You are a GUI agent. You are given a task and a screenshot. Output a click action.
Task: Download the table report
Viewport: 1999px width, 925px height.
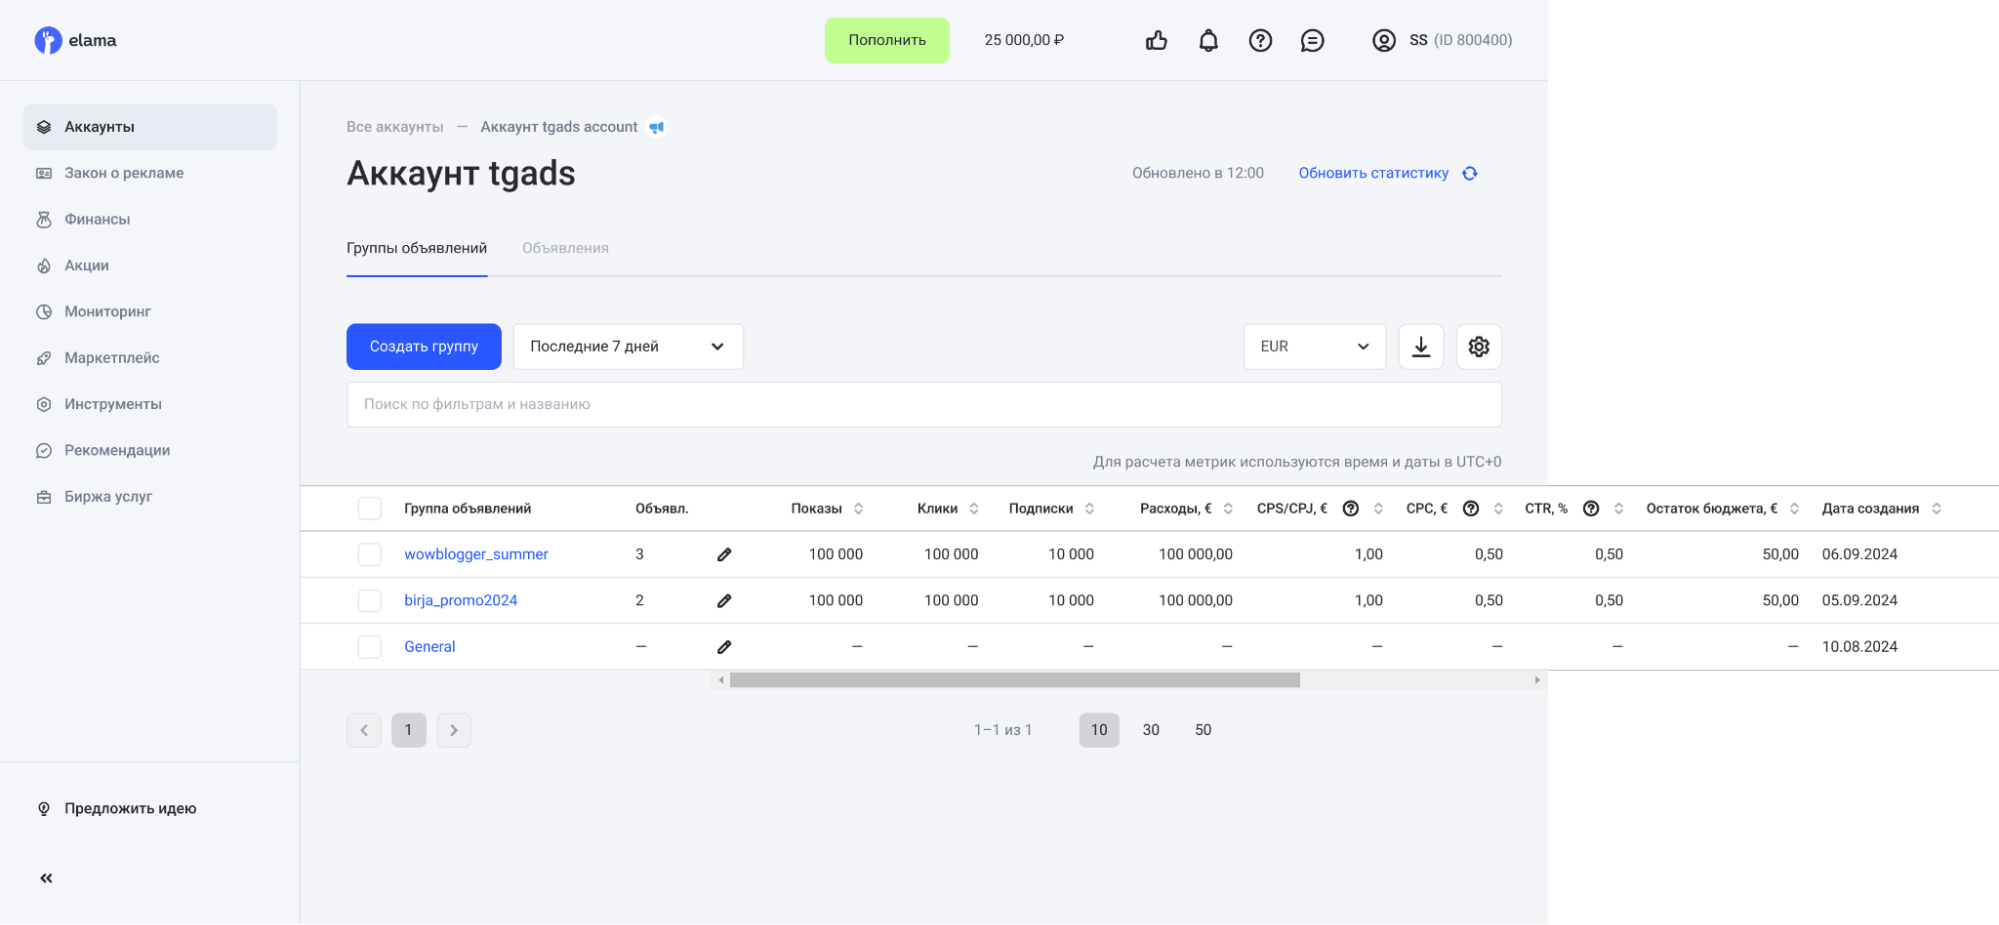click(x=1421, y=346)
